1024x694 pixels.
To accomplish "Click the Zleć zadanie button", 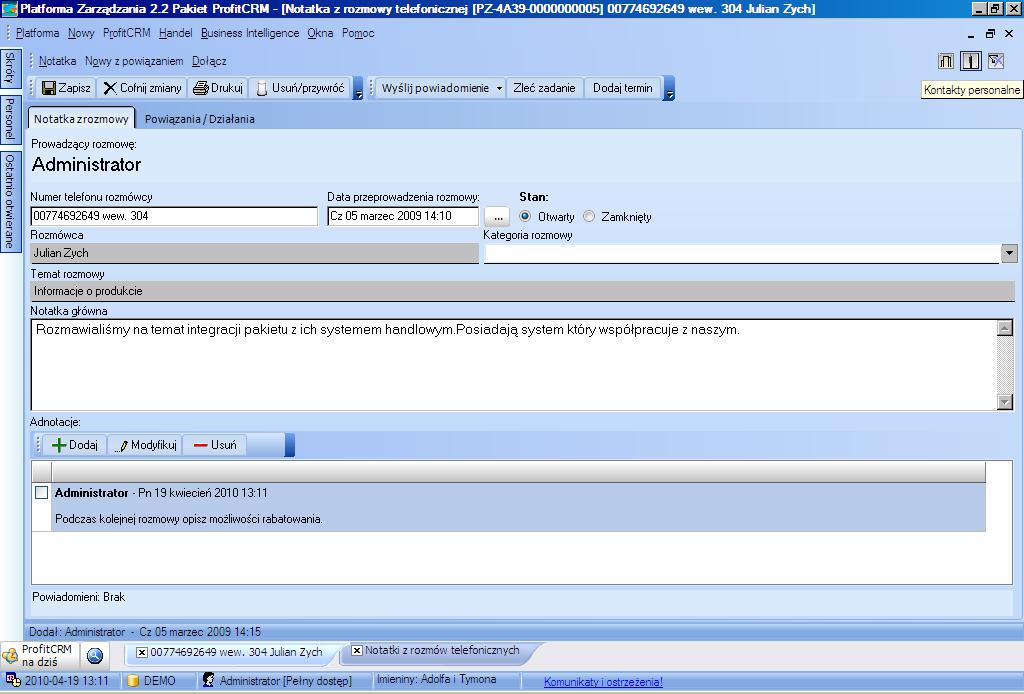I will point(544,88).
